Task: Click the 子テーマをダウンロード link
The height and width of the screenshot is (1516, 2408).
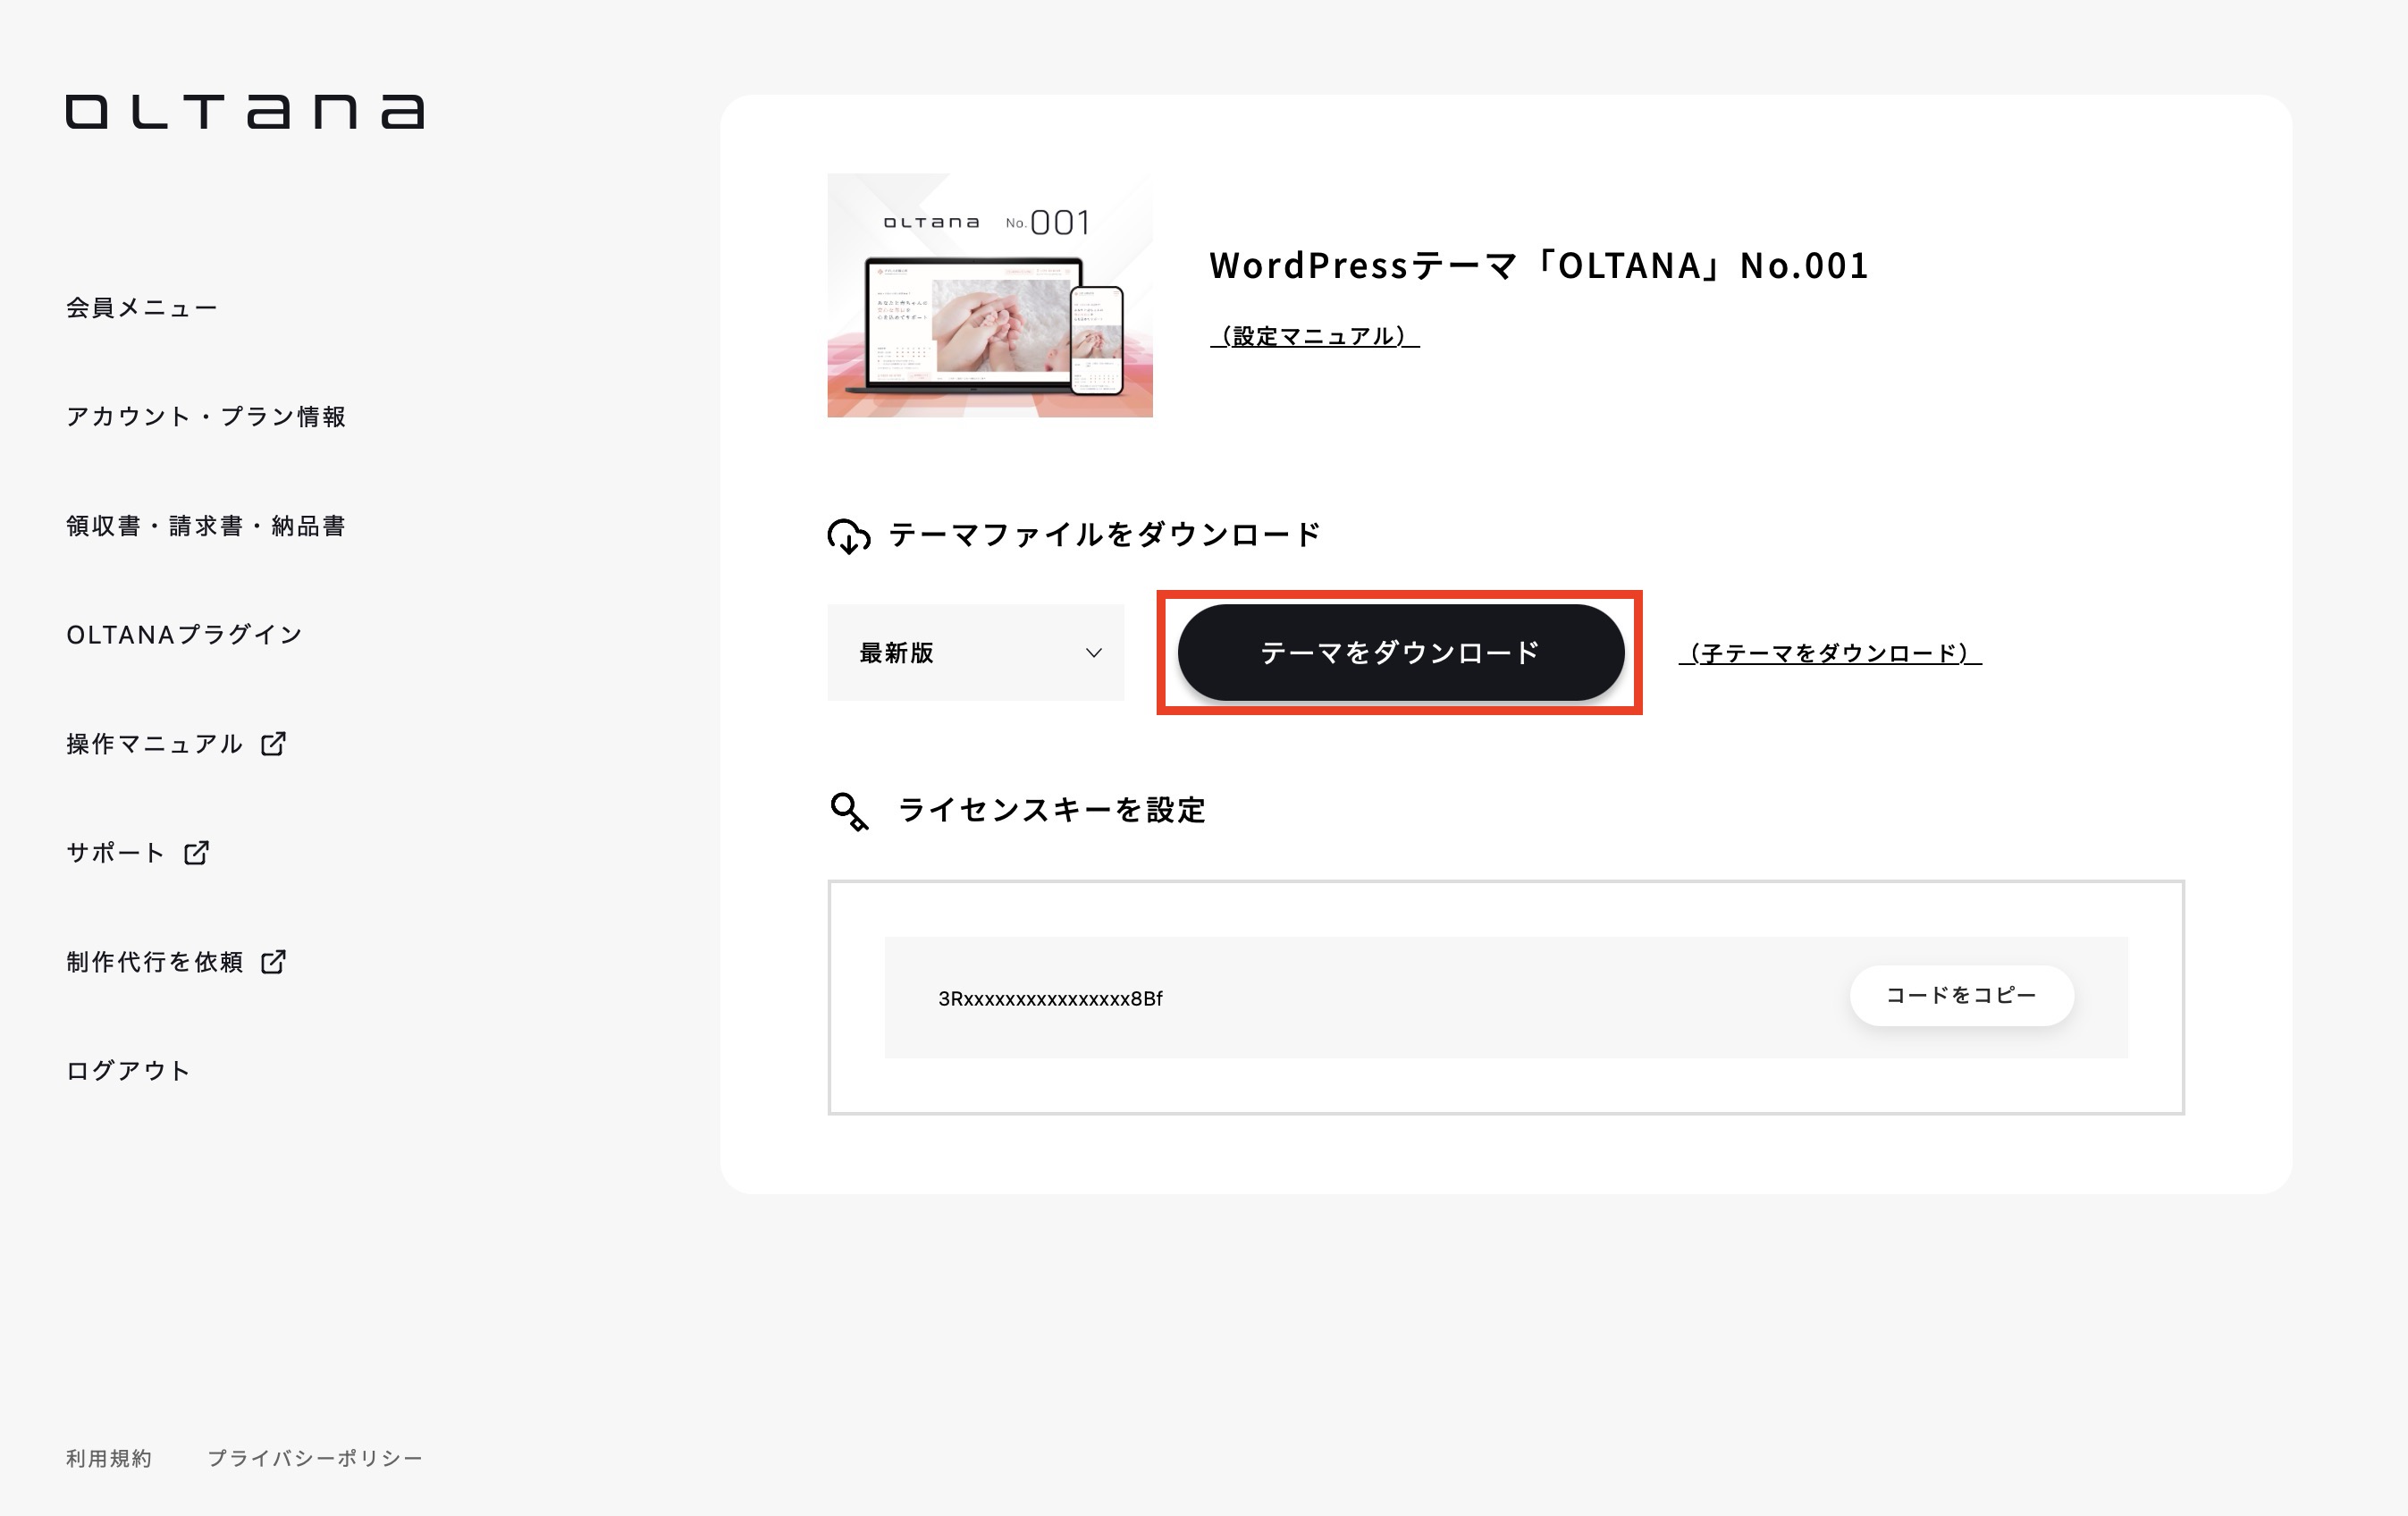Action: point(1832,653)
